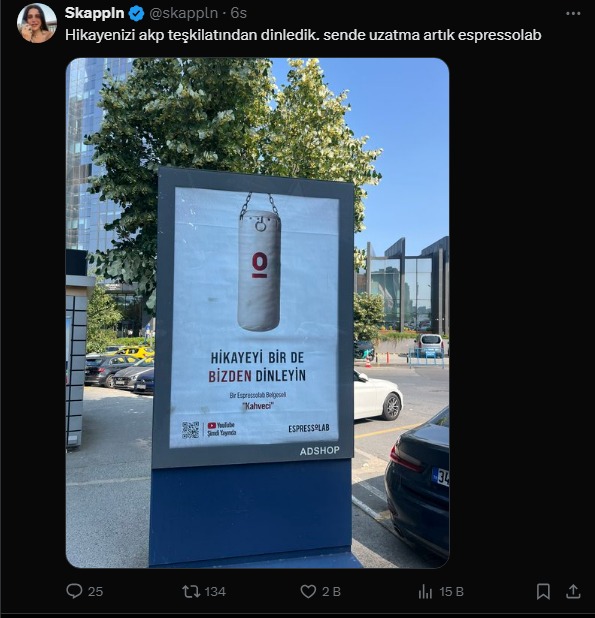This screenshot has height=618, width=595.
Task: Click the view count 15 B
Action: (x=452, y=592)
